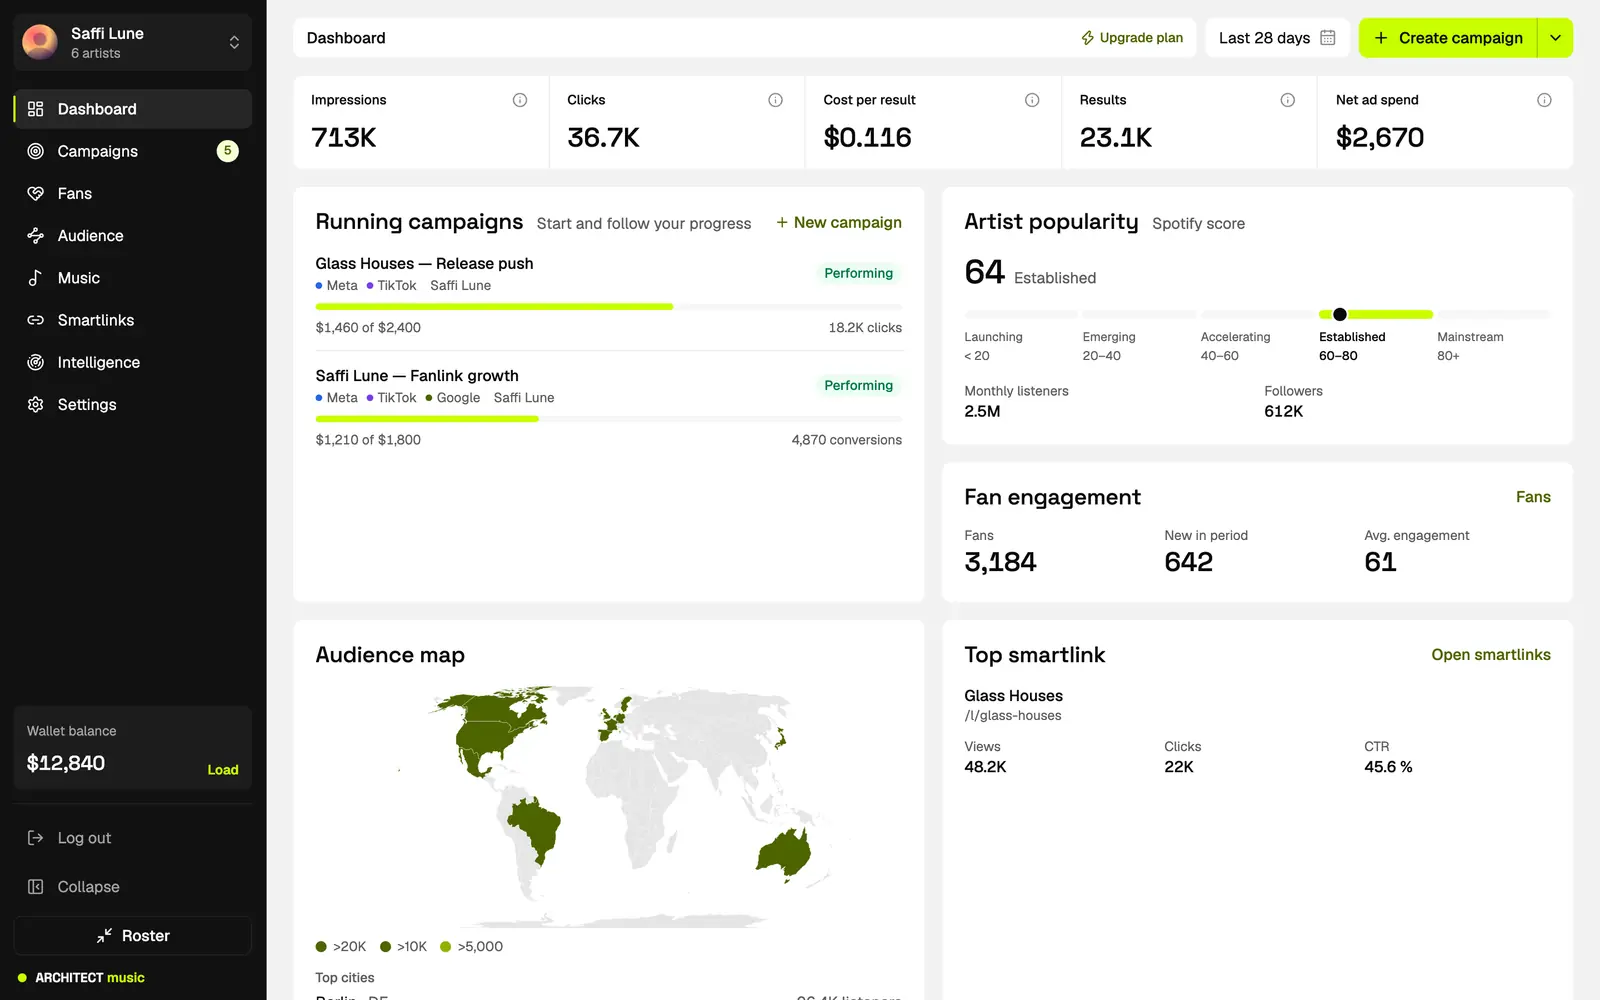
Task: Click the >5,000 legend dot
Action: pyautogui.click(x=446, y=947)
